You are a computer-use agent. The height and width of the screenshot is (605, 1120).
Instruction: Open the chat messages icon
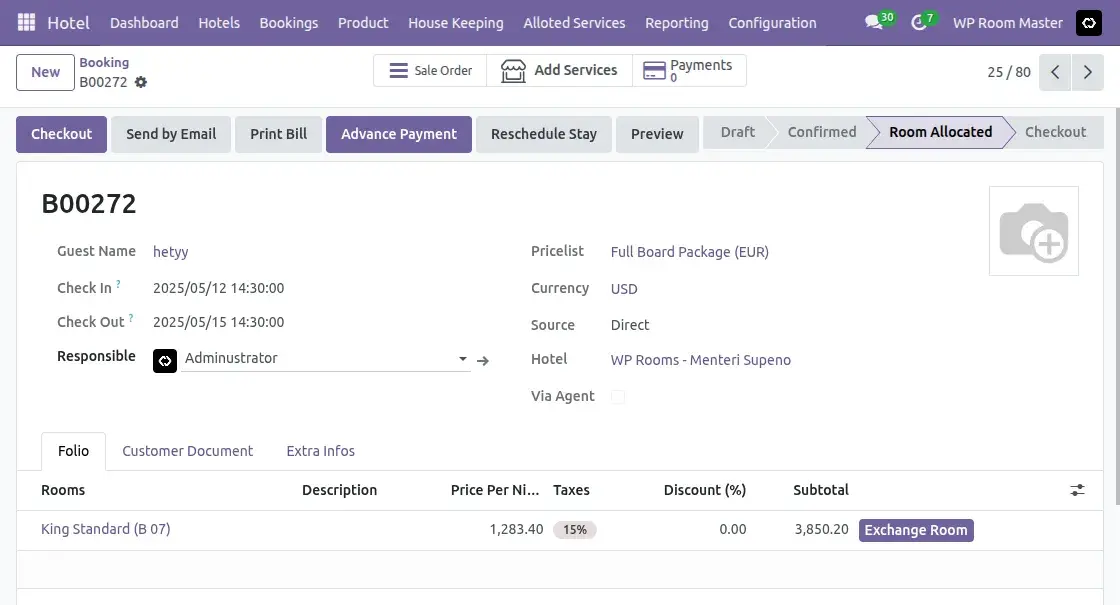pos(874,22)
